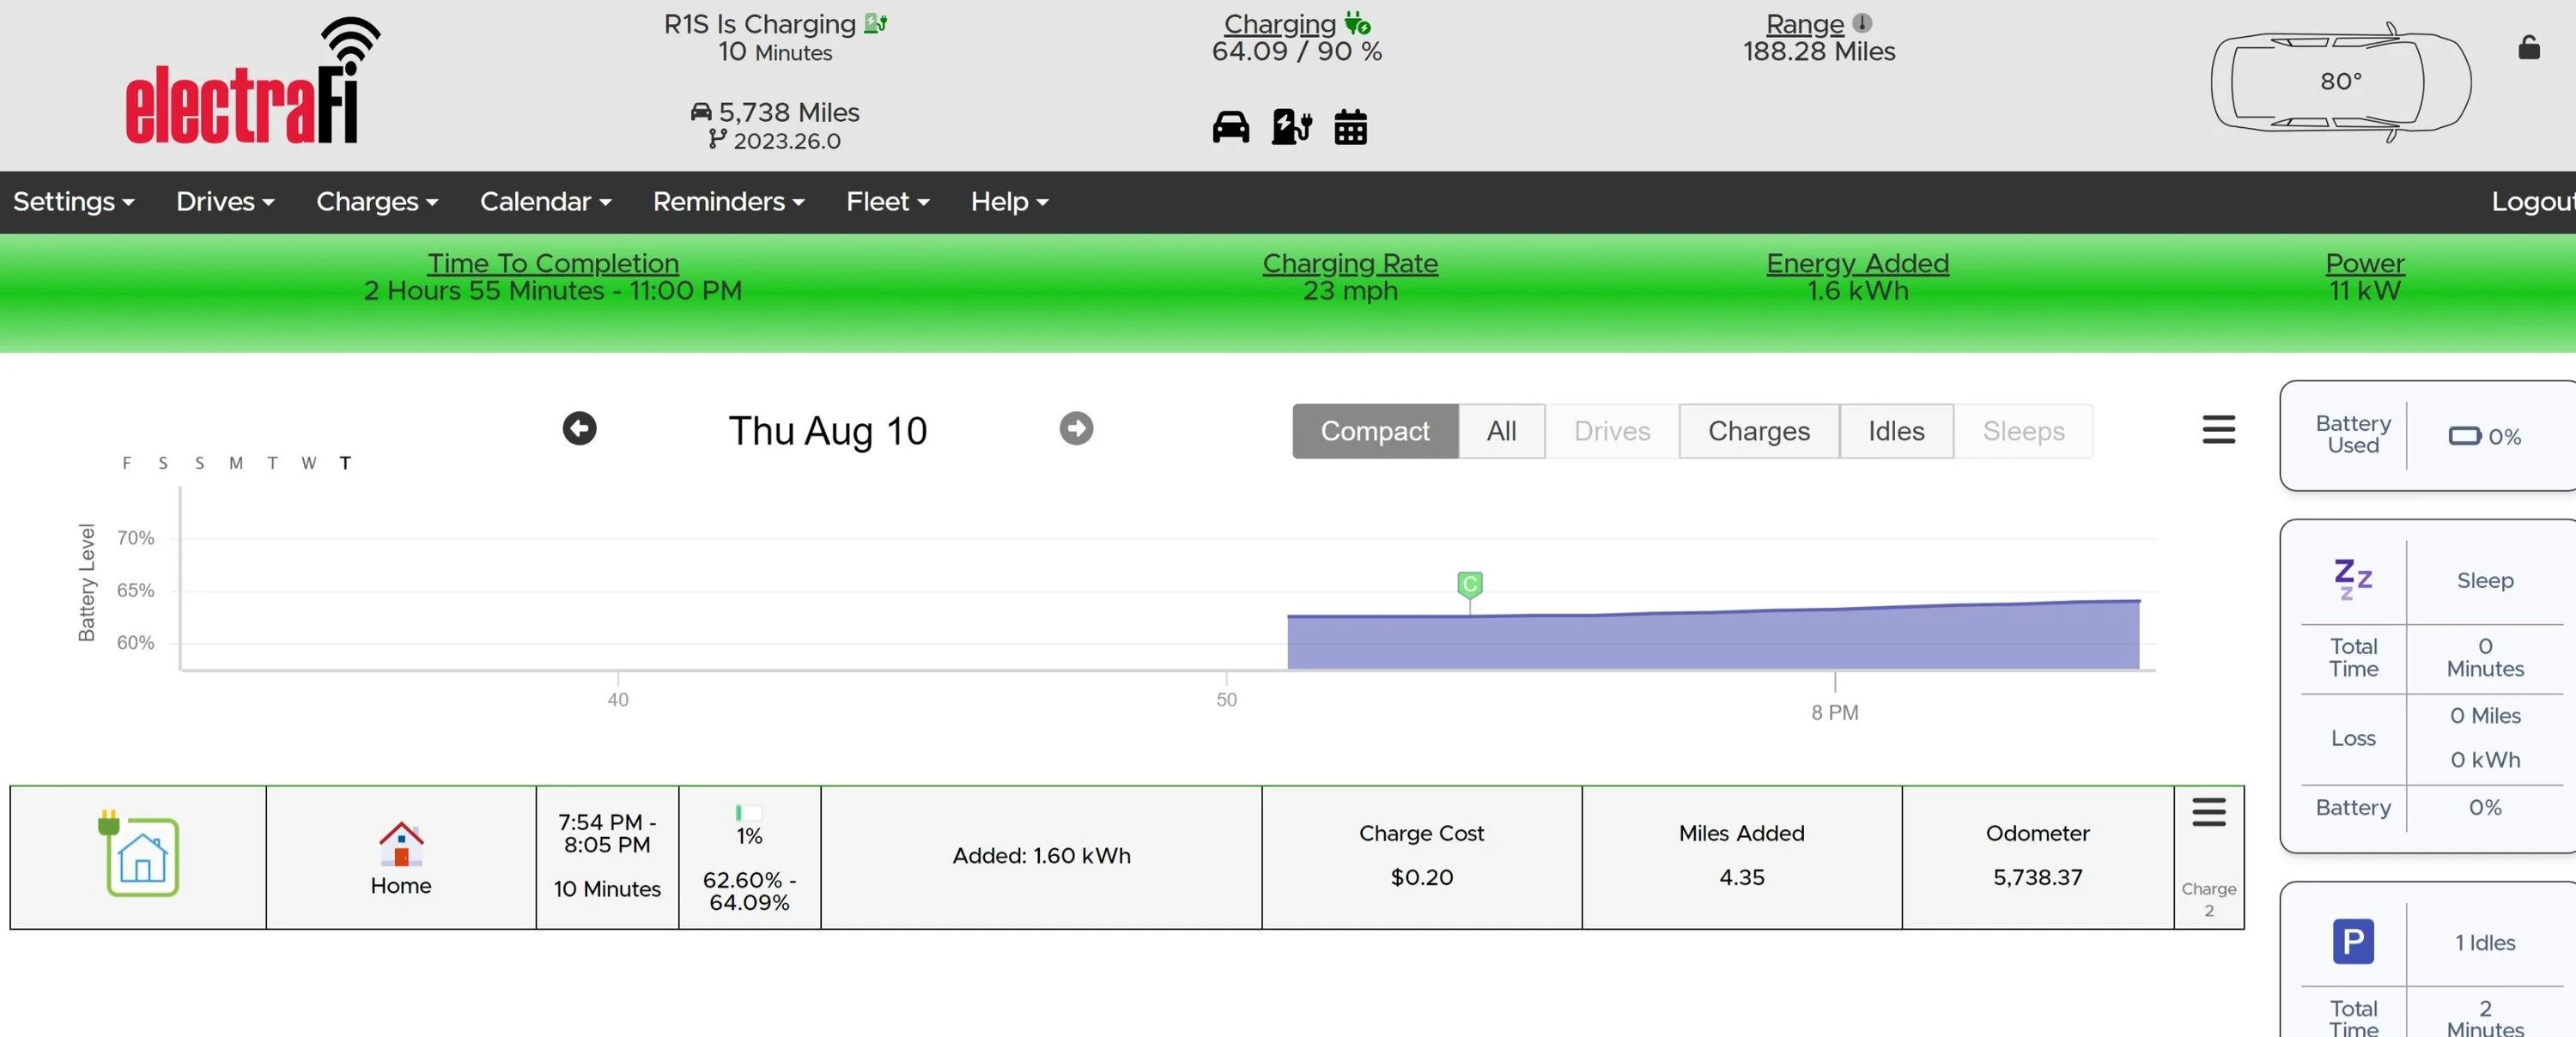
Task: Toggle the Drives filter
Action: [x=1611, y=431]
